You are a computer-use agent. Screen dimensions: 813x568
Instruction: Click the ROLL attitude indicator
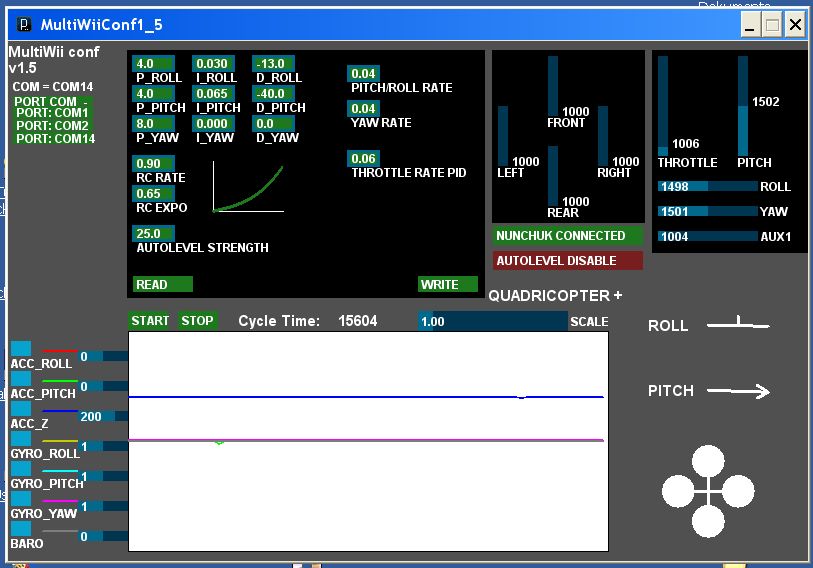pyautogui.click(x=738, y=324)
